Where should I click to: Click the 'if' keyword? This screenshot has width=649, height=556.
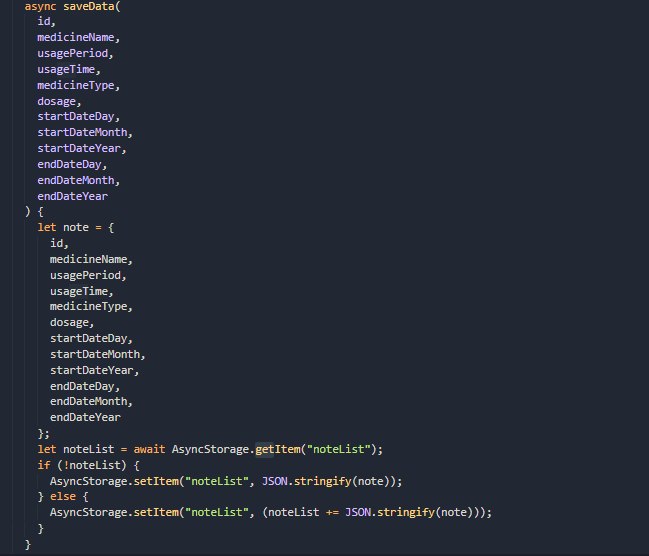[x=44, y=465]
